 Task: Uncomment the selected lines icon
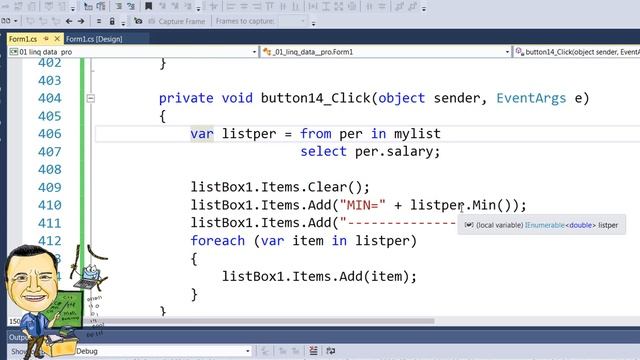pyautogui.click(x=131, y=6)
